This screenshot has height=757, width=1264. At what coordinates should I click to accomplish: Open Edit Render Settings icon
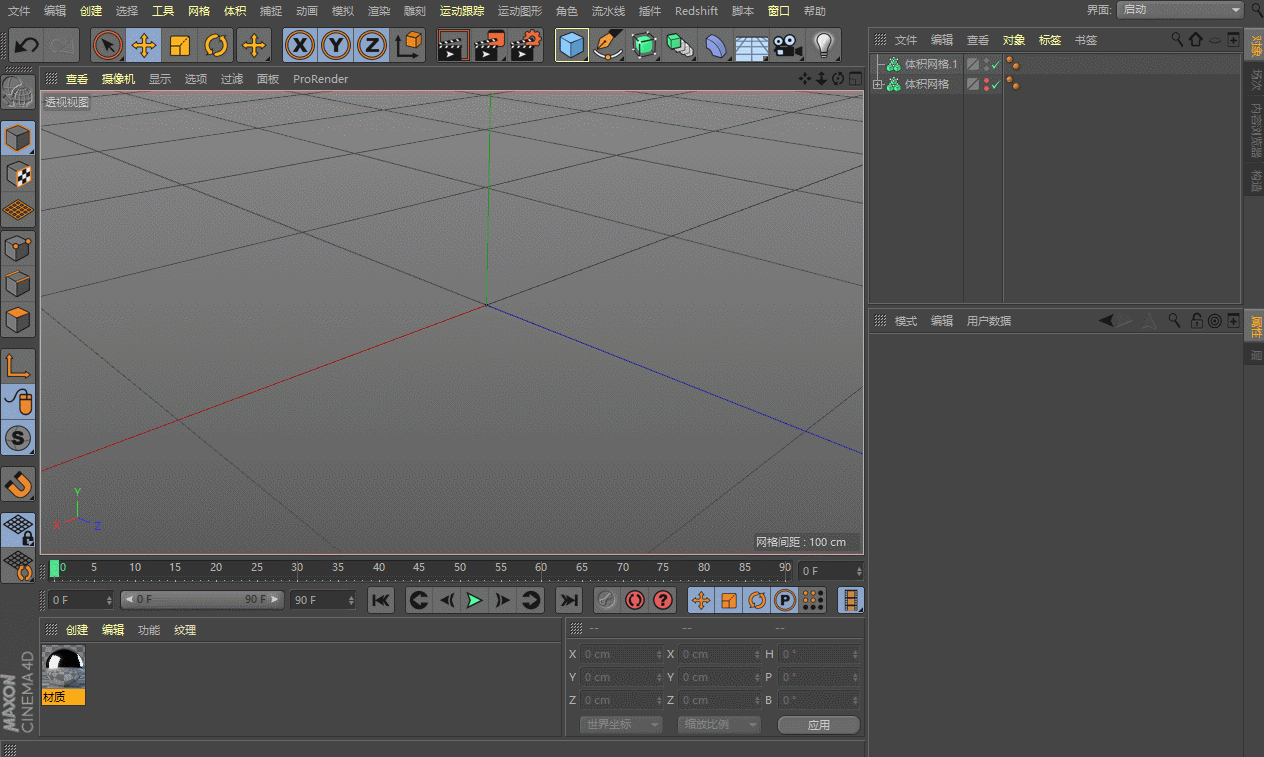tap(526, 46)
